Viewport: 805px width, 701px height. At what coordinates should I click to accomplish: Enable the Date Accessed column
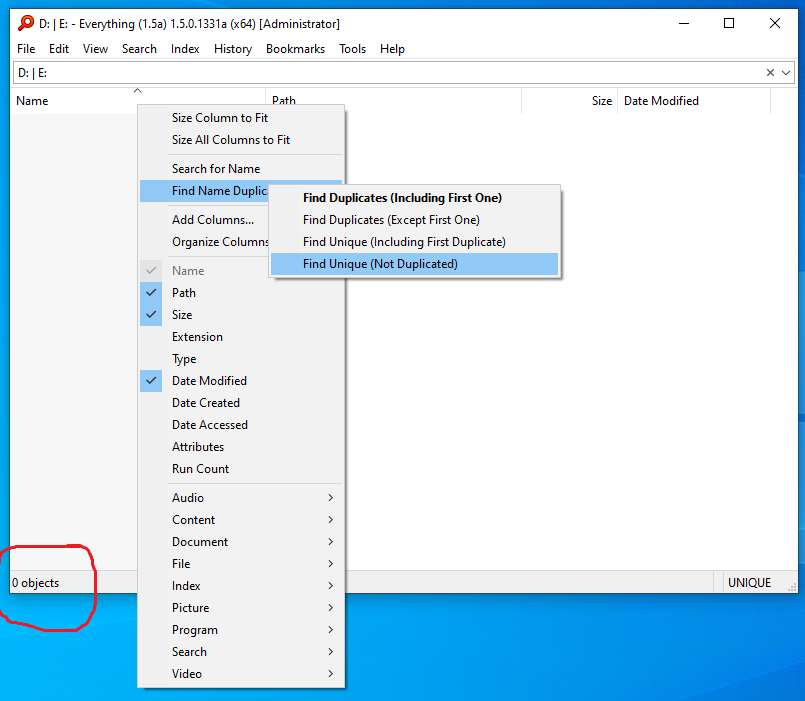coord(241,425)
